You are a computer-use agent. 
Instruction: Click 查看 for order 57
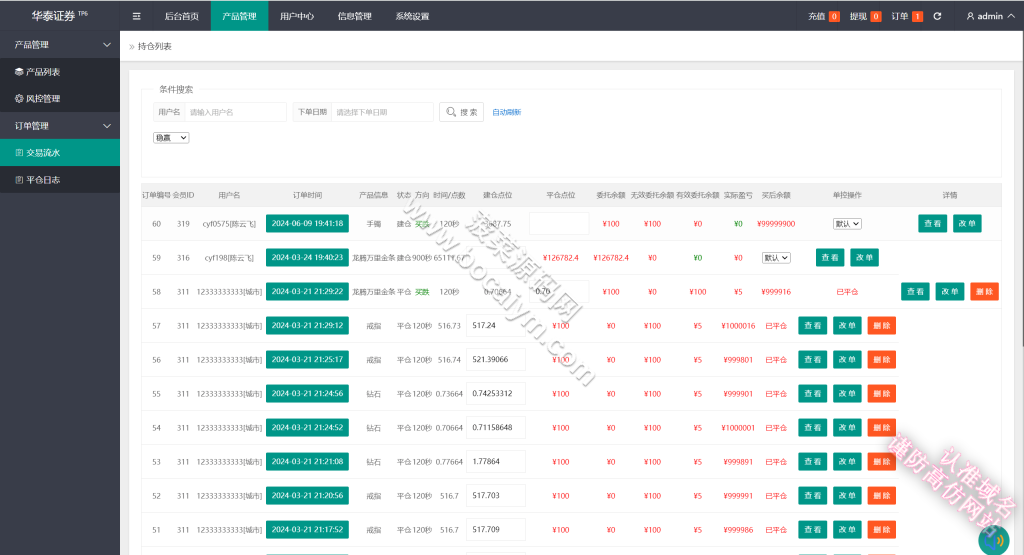812,326
